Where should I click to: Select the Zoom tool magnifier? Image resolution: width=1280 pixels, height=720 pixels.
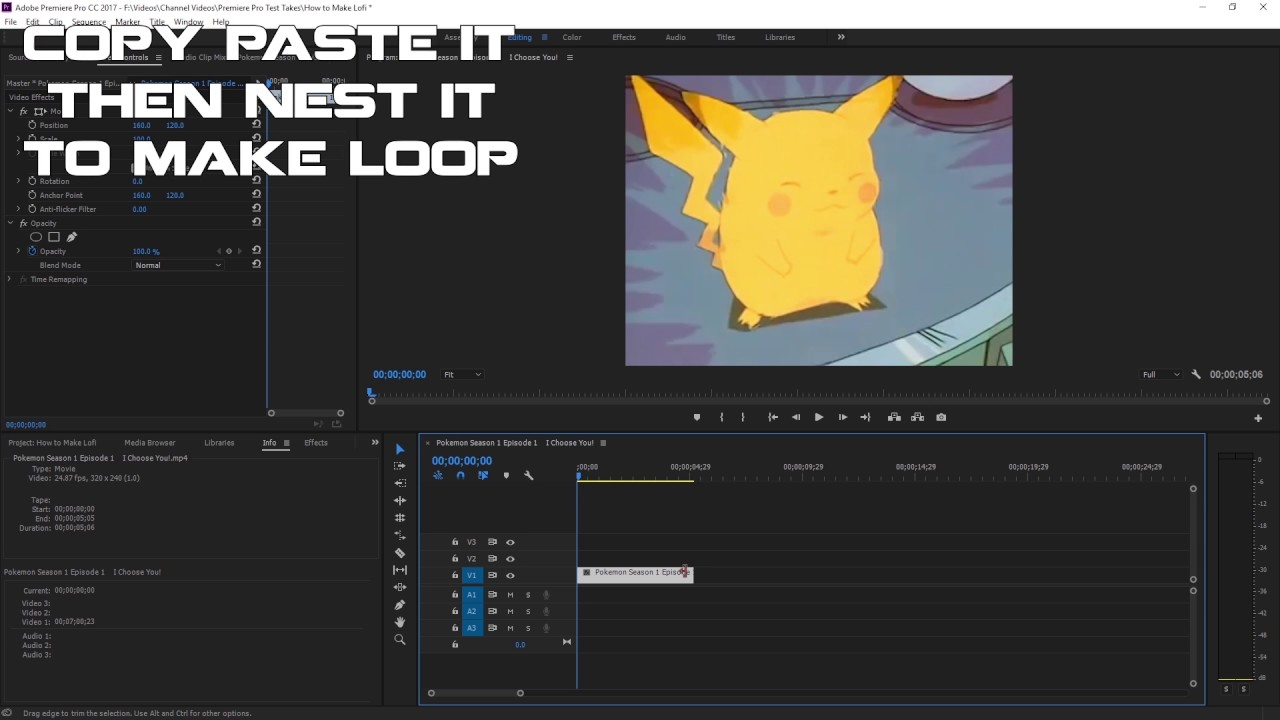point(400,639)
